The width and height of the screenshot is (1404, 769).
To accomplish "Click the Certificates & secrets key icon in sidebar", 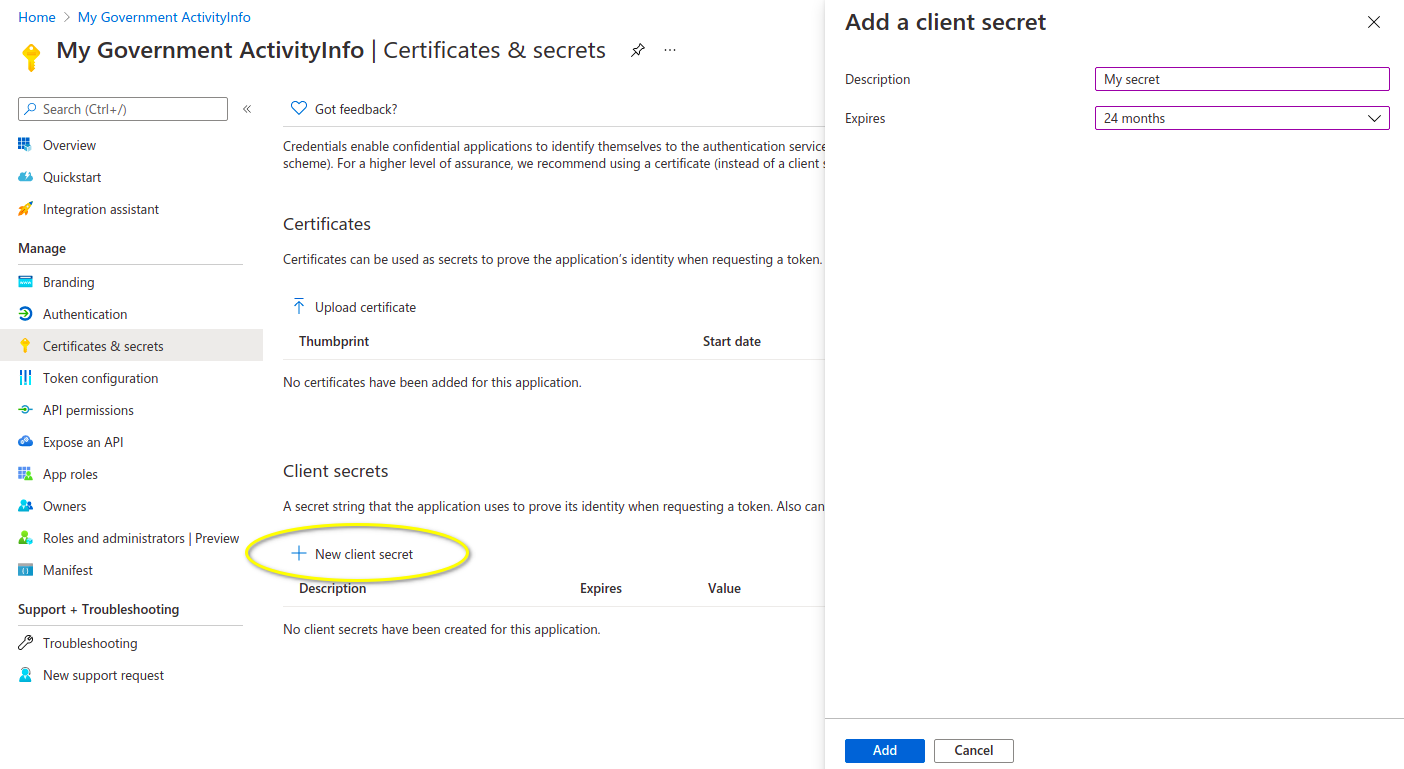I will 25,346.
